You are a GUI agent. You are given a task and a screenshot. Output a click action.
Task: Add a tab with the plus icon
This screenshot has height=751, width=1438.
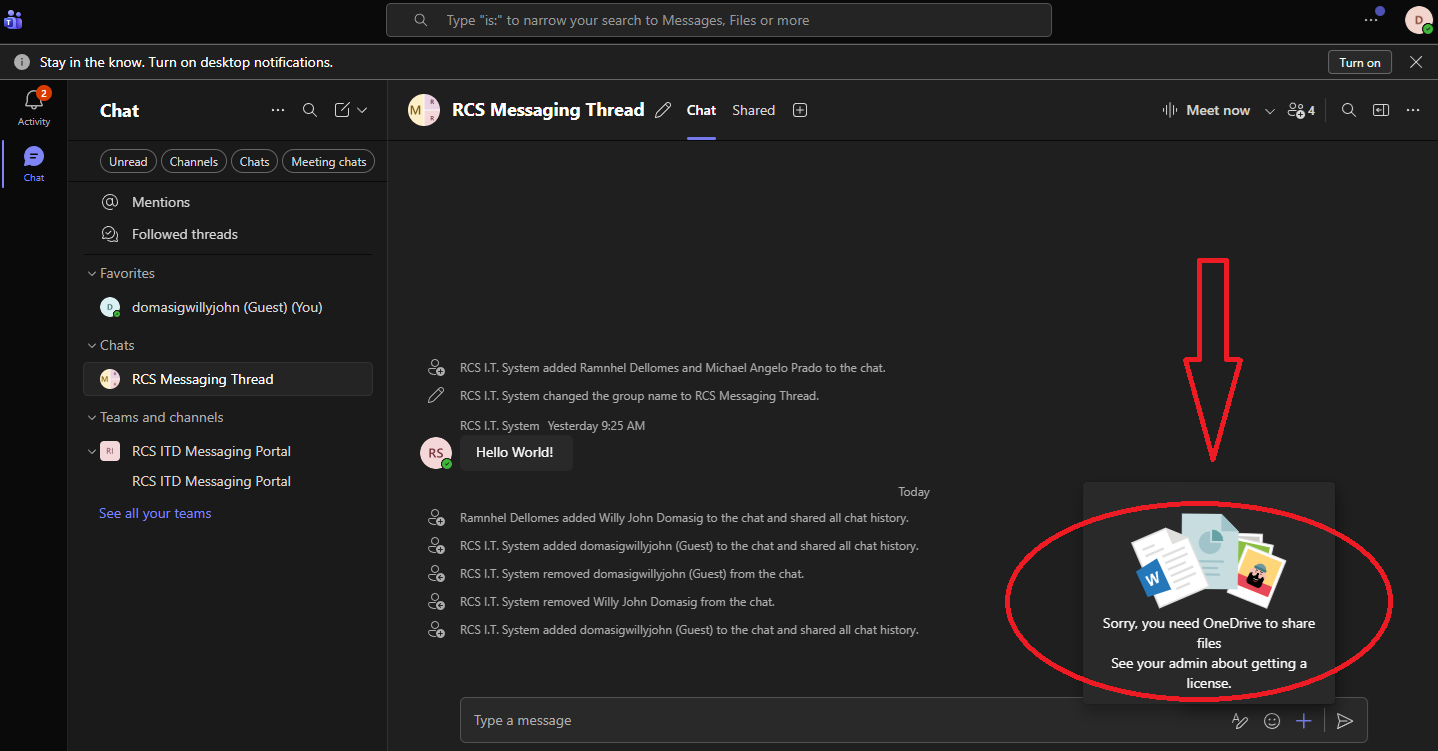[x=800, y=110]
